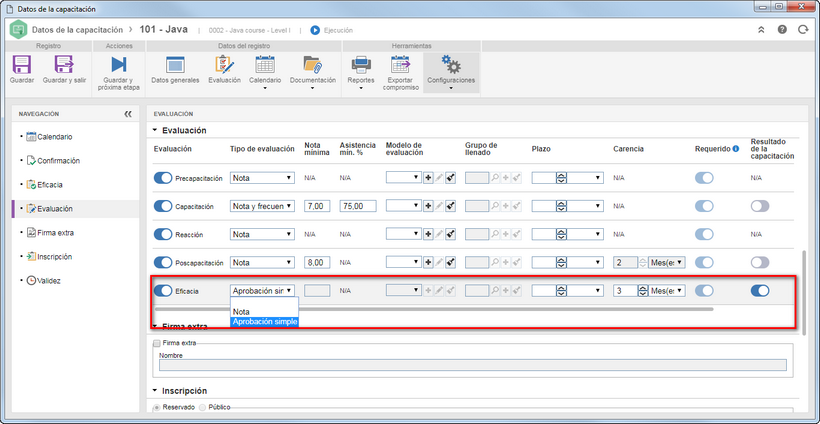The image size is (820, 424).
Task: Go to Eficacia in navigation
Action: [x=44, y=185]
